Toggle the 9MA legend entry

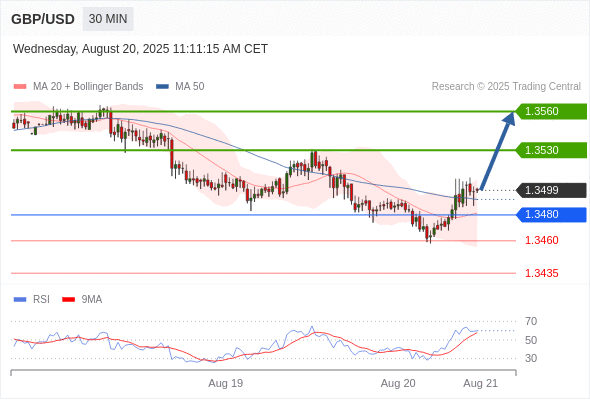click(82, 300)
